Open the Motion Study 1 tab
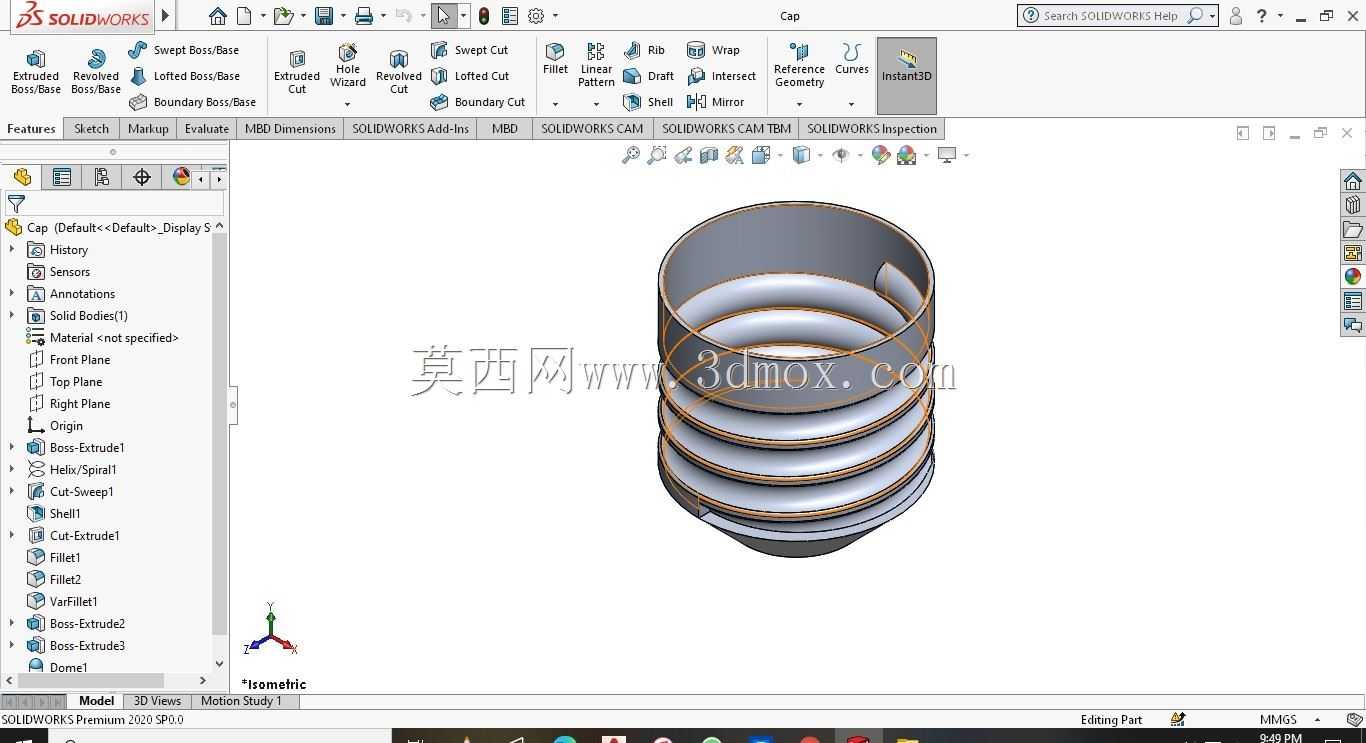The width and height of the screenshot is (1366, 743). tap(241, 701)
